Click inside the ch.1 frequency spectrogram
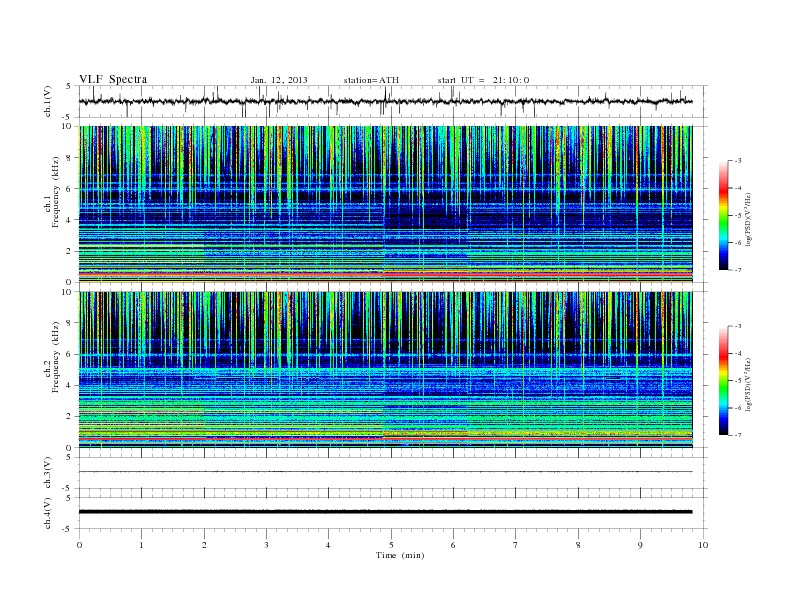This screenshot has width=792, height=612. coord(385,204)
